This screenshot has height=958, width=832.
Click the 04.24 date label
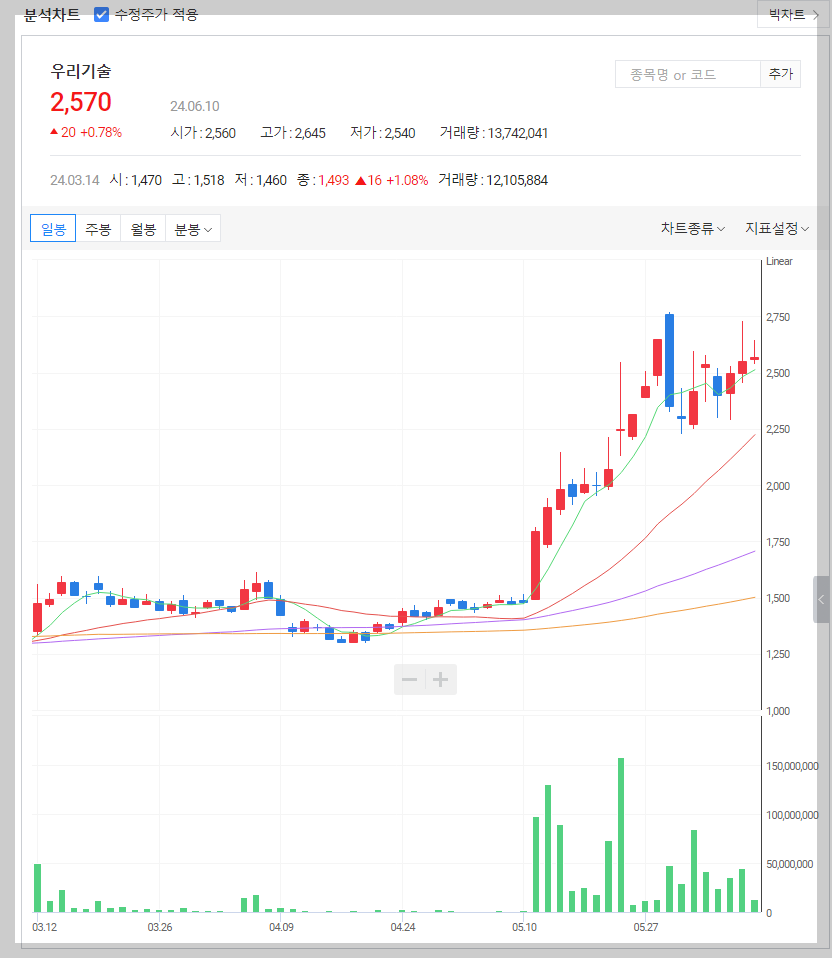pos(403,927)
